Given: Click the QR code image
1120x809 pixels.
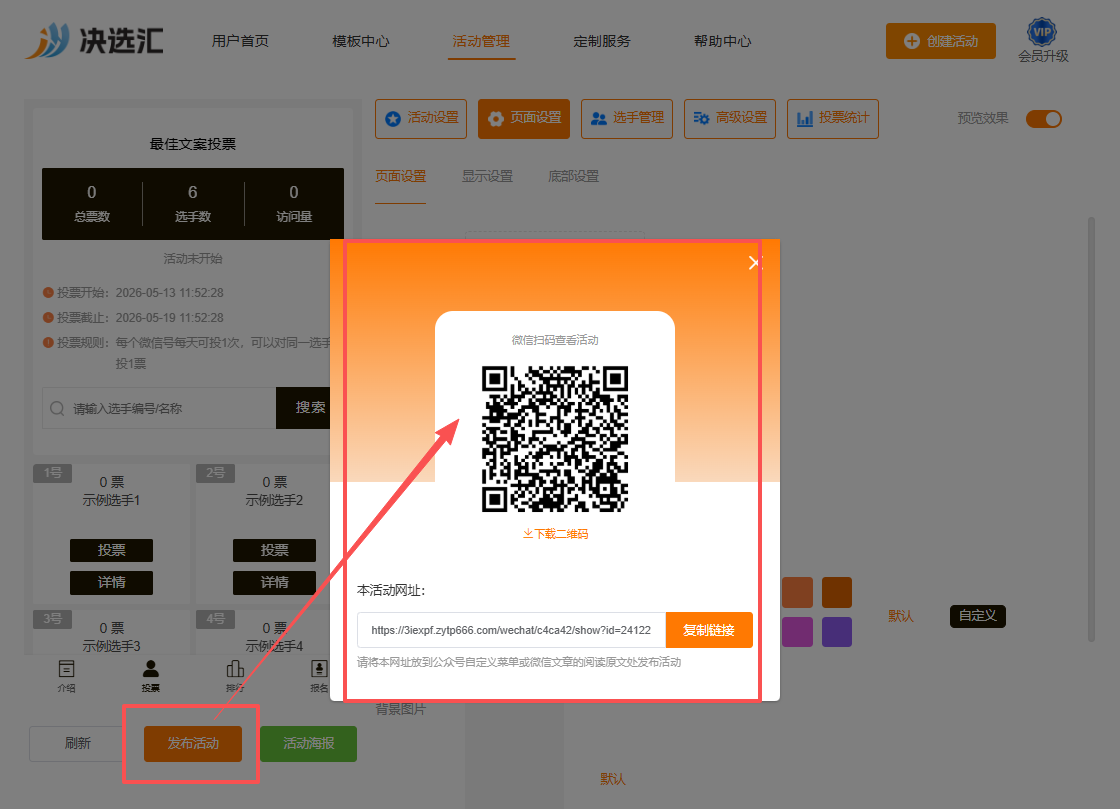Looking at the screenshot, I should pos(555,439).
